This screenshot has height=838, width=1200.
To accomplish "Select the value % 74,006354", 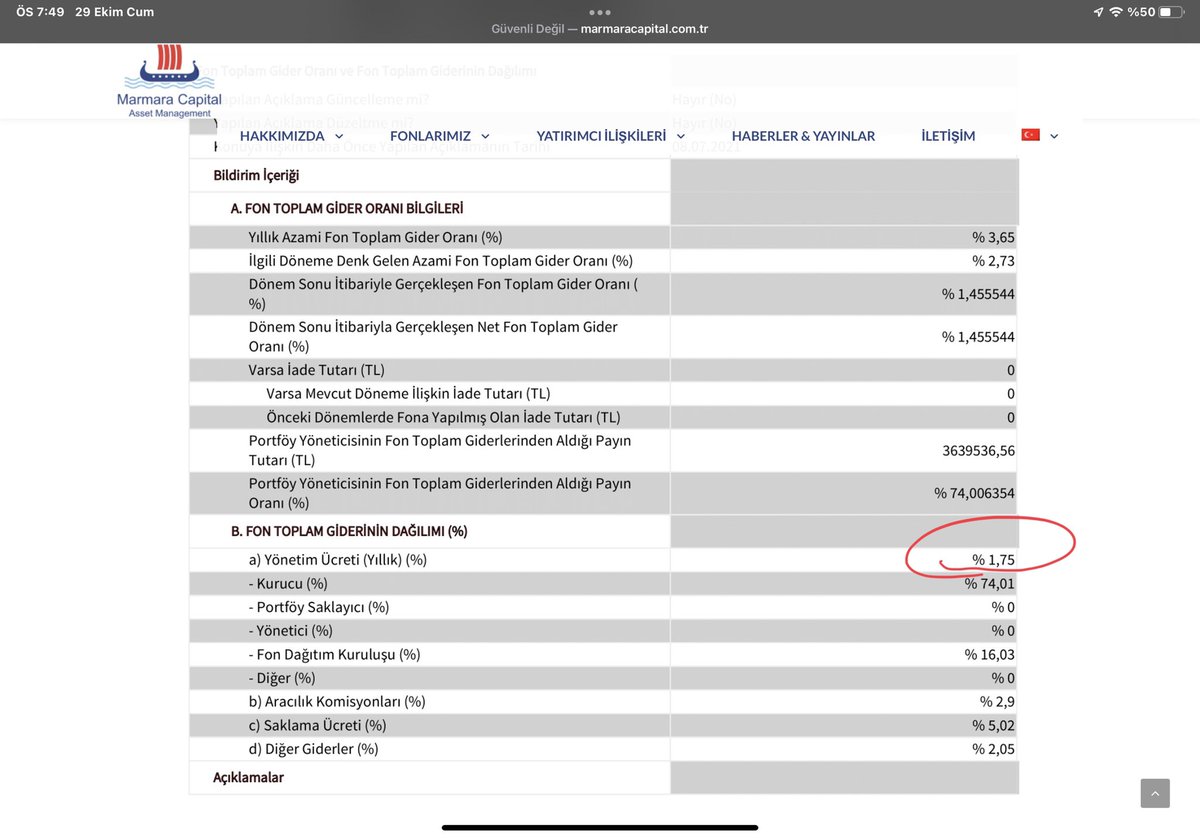I will (975, 493).
